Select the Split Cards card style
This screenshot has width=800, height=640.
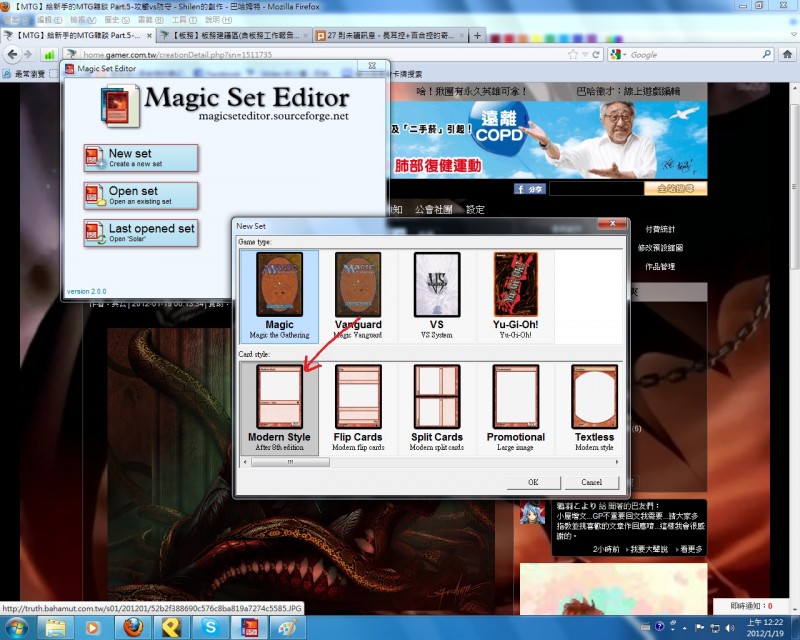click(x=436, y=407)
